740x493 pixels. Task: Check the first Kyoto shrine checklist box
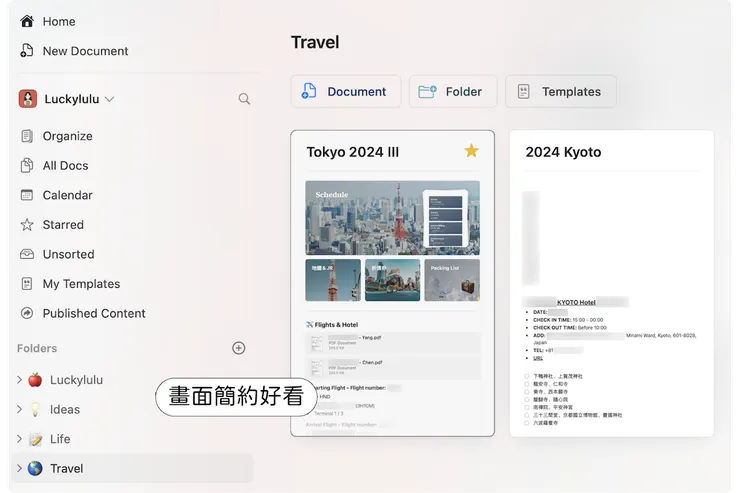tap(527, 376)
